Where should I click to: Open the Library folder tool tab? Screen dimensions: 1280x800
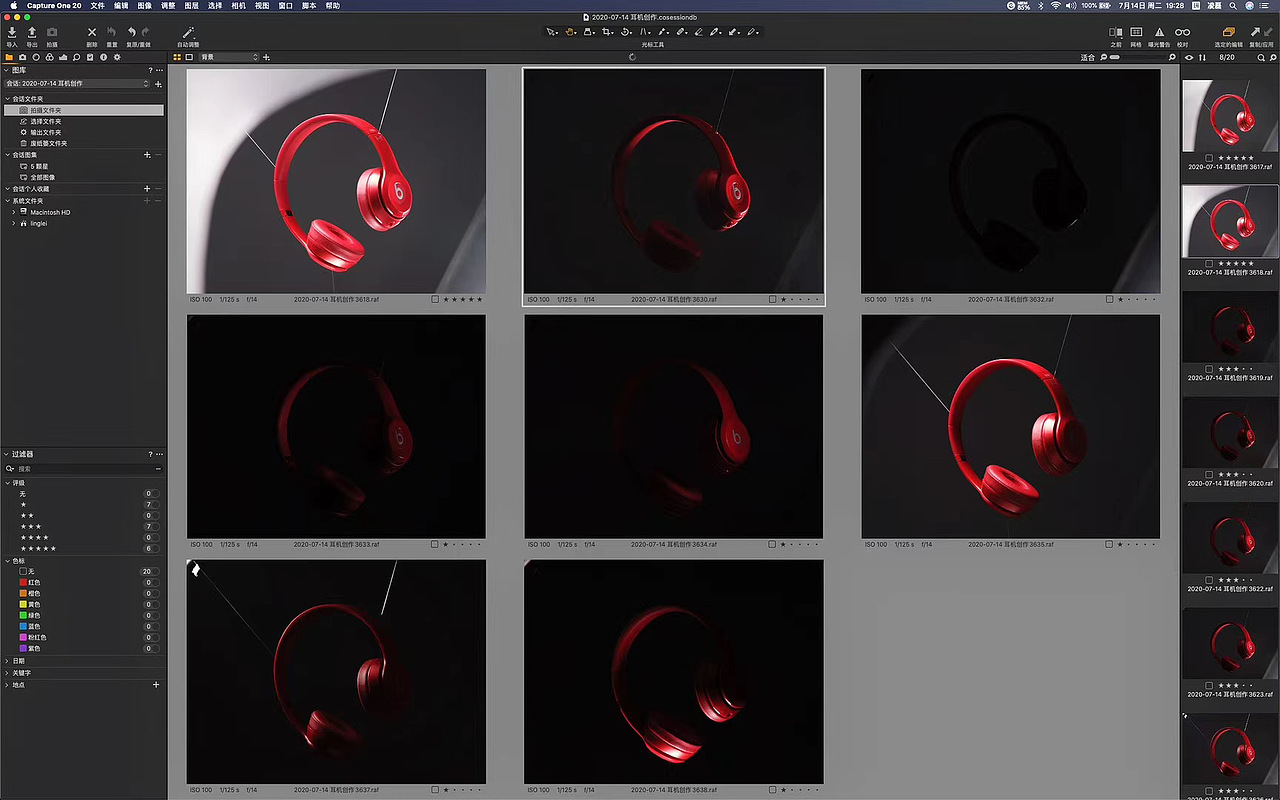pos(9,57)
